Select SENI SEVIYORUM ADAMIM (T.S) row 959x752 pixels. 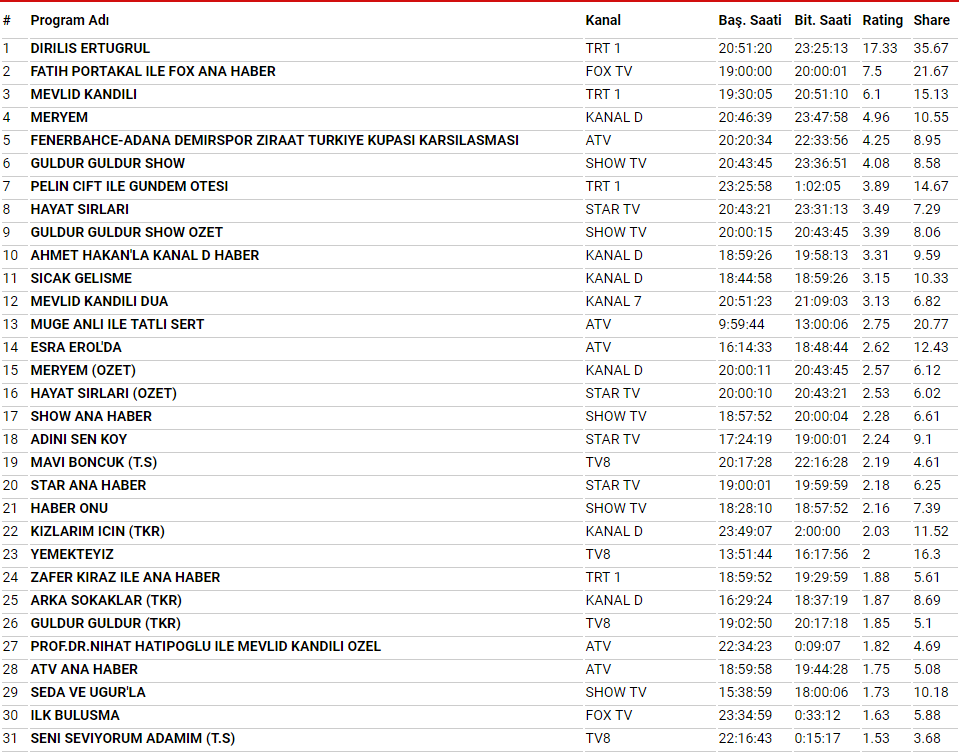[x=133, y=738]
